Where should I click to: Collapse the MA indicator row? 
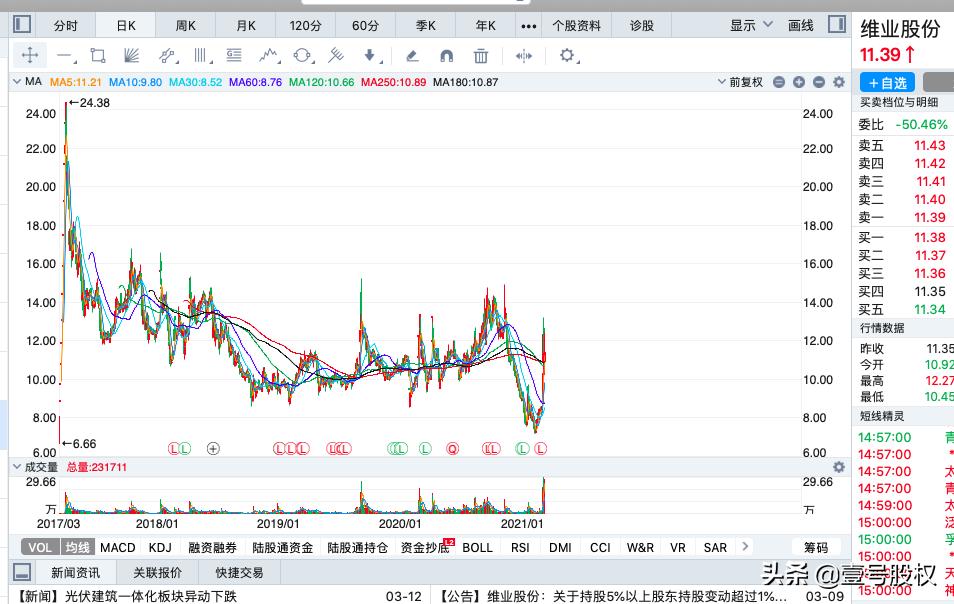[17, 81]
